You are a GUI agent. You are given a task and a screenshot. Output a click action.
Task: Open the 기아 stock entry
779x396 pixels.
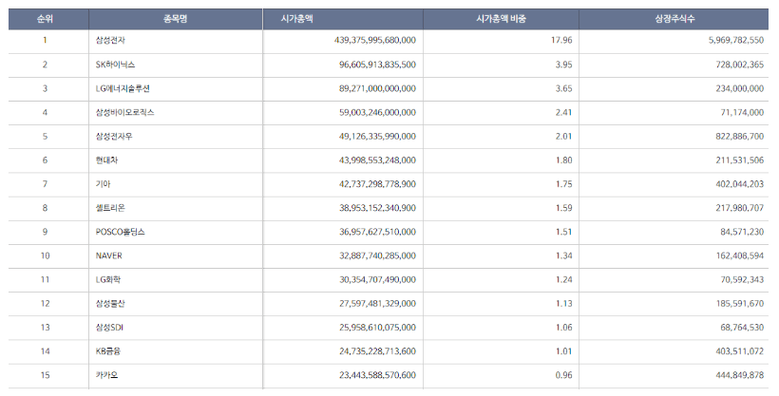(x=103, y=184)
